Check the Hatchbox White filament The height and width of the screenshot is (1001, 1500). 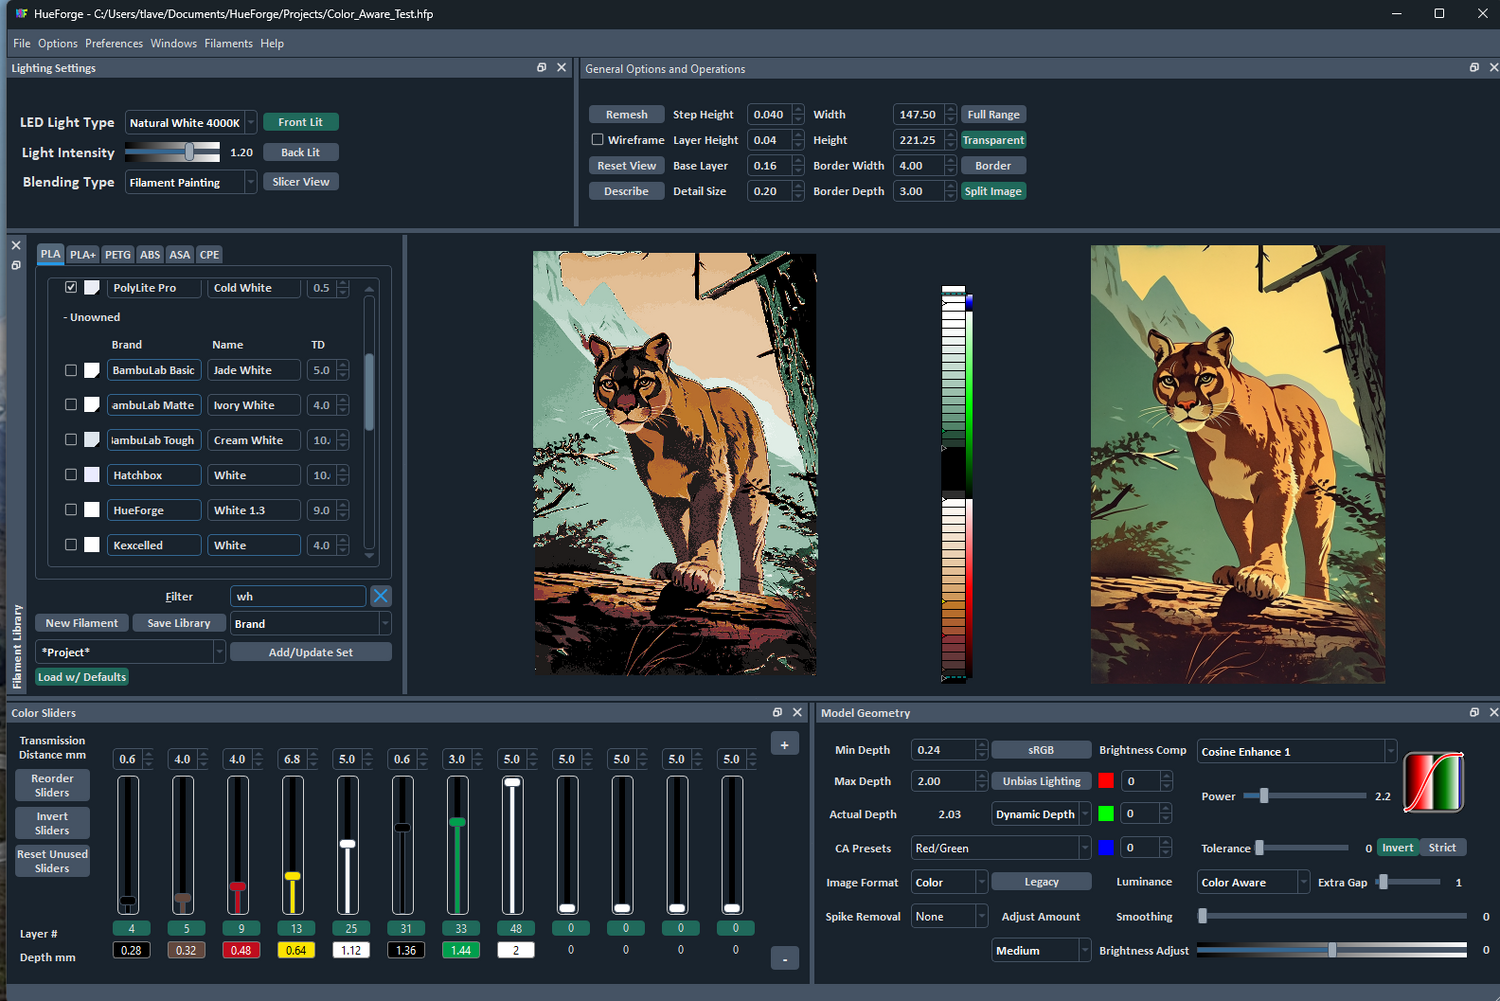pos(71,475)
